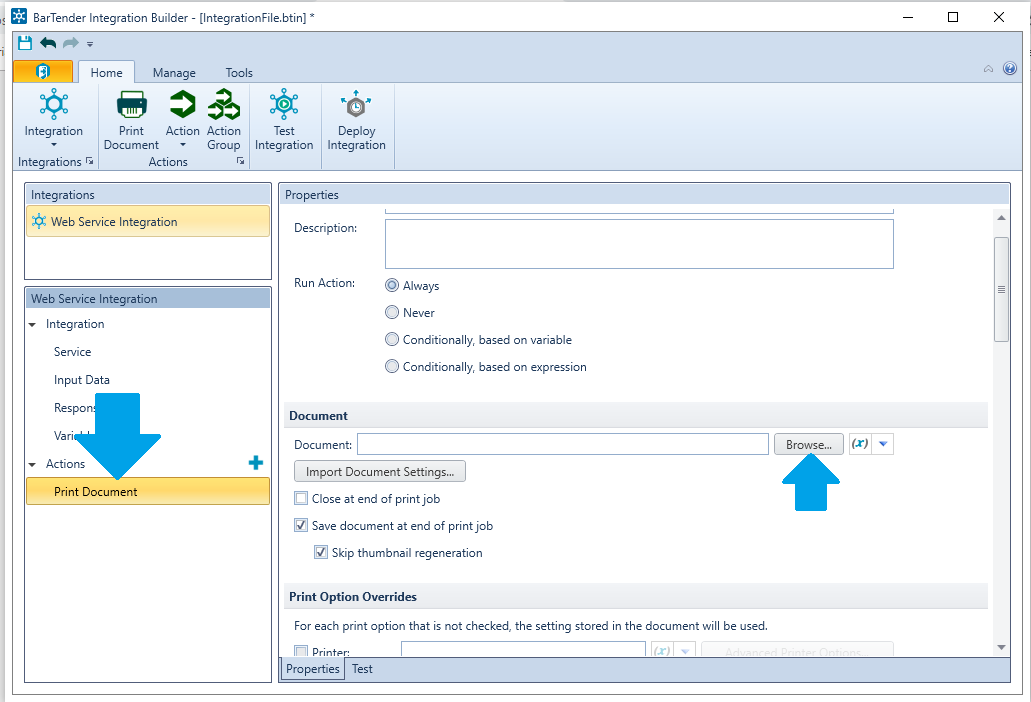Select Conditionally, based on expression option

click(392, 366)
